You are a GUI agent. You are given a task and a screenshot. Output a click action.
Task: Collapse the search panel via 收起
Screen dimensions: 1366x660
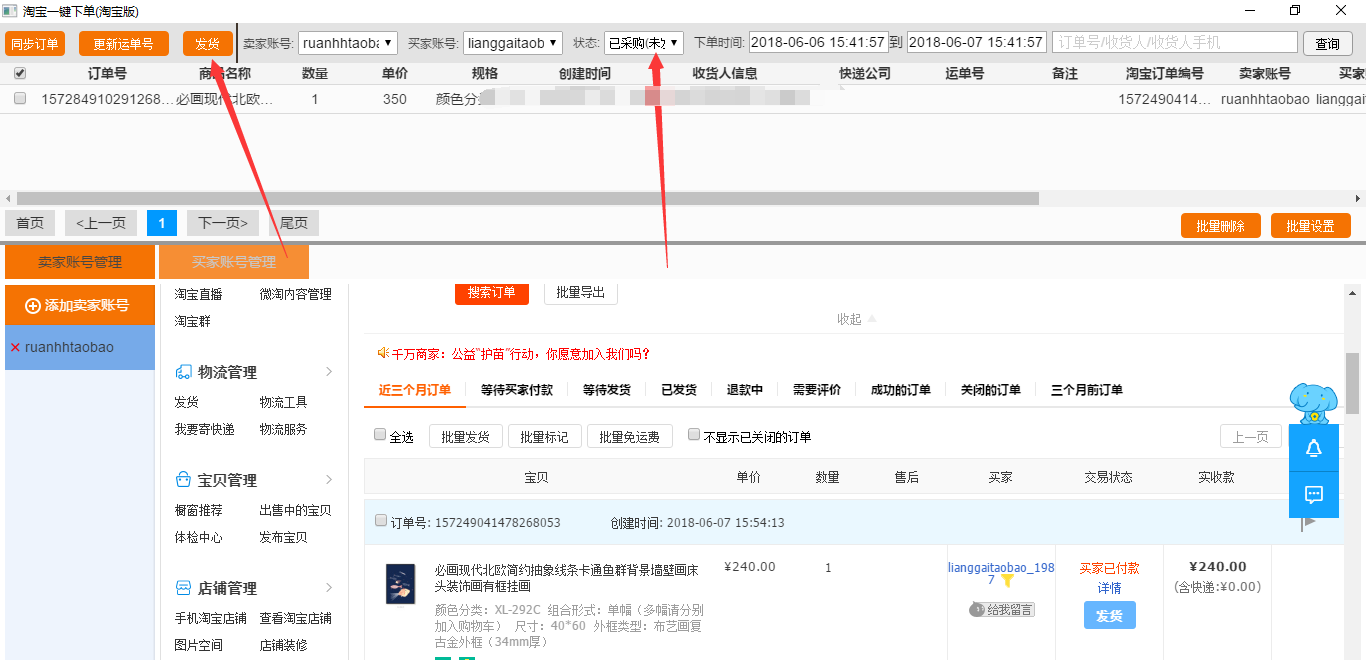856,319
